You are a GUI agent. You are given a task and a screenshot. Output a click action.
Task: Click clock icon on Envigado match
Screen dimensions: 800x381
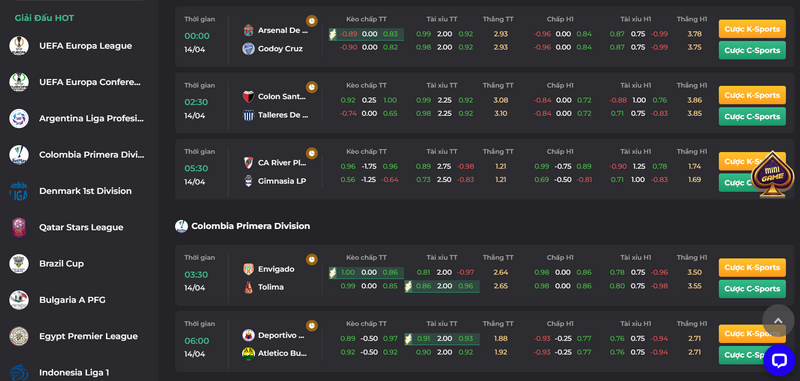point(312,259)
